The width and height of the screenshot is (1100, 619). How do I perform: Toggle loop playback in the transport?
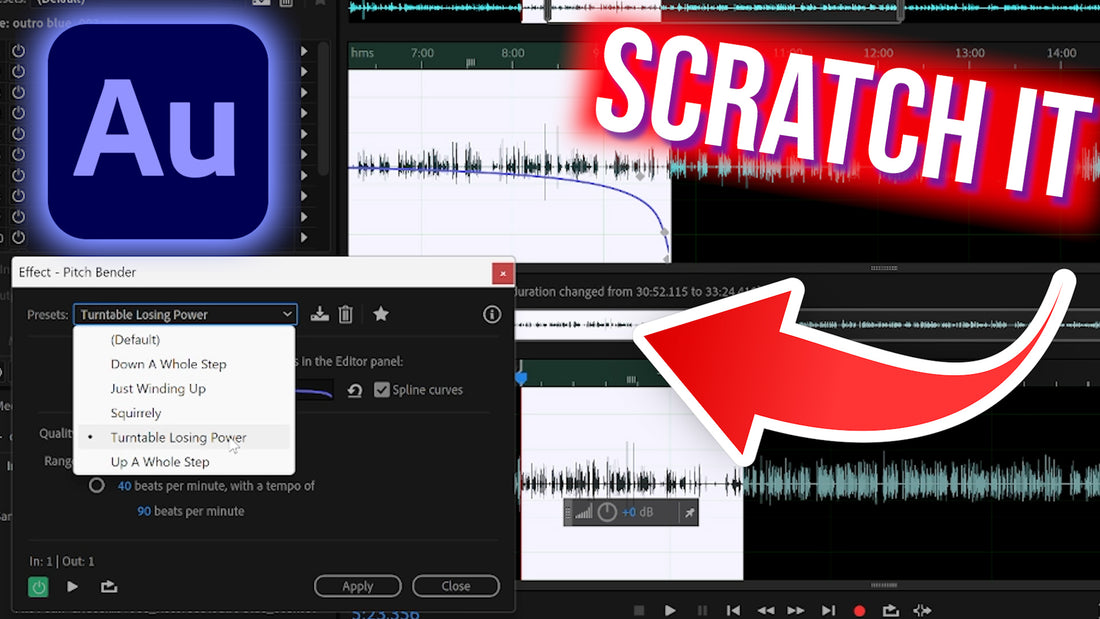[x=890, y=611]
